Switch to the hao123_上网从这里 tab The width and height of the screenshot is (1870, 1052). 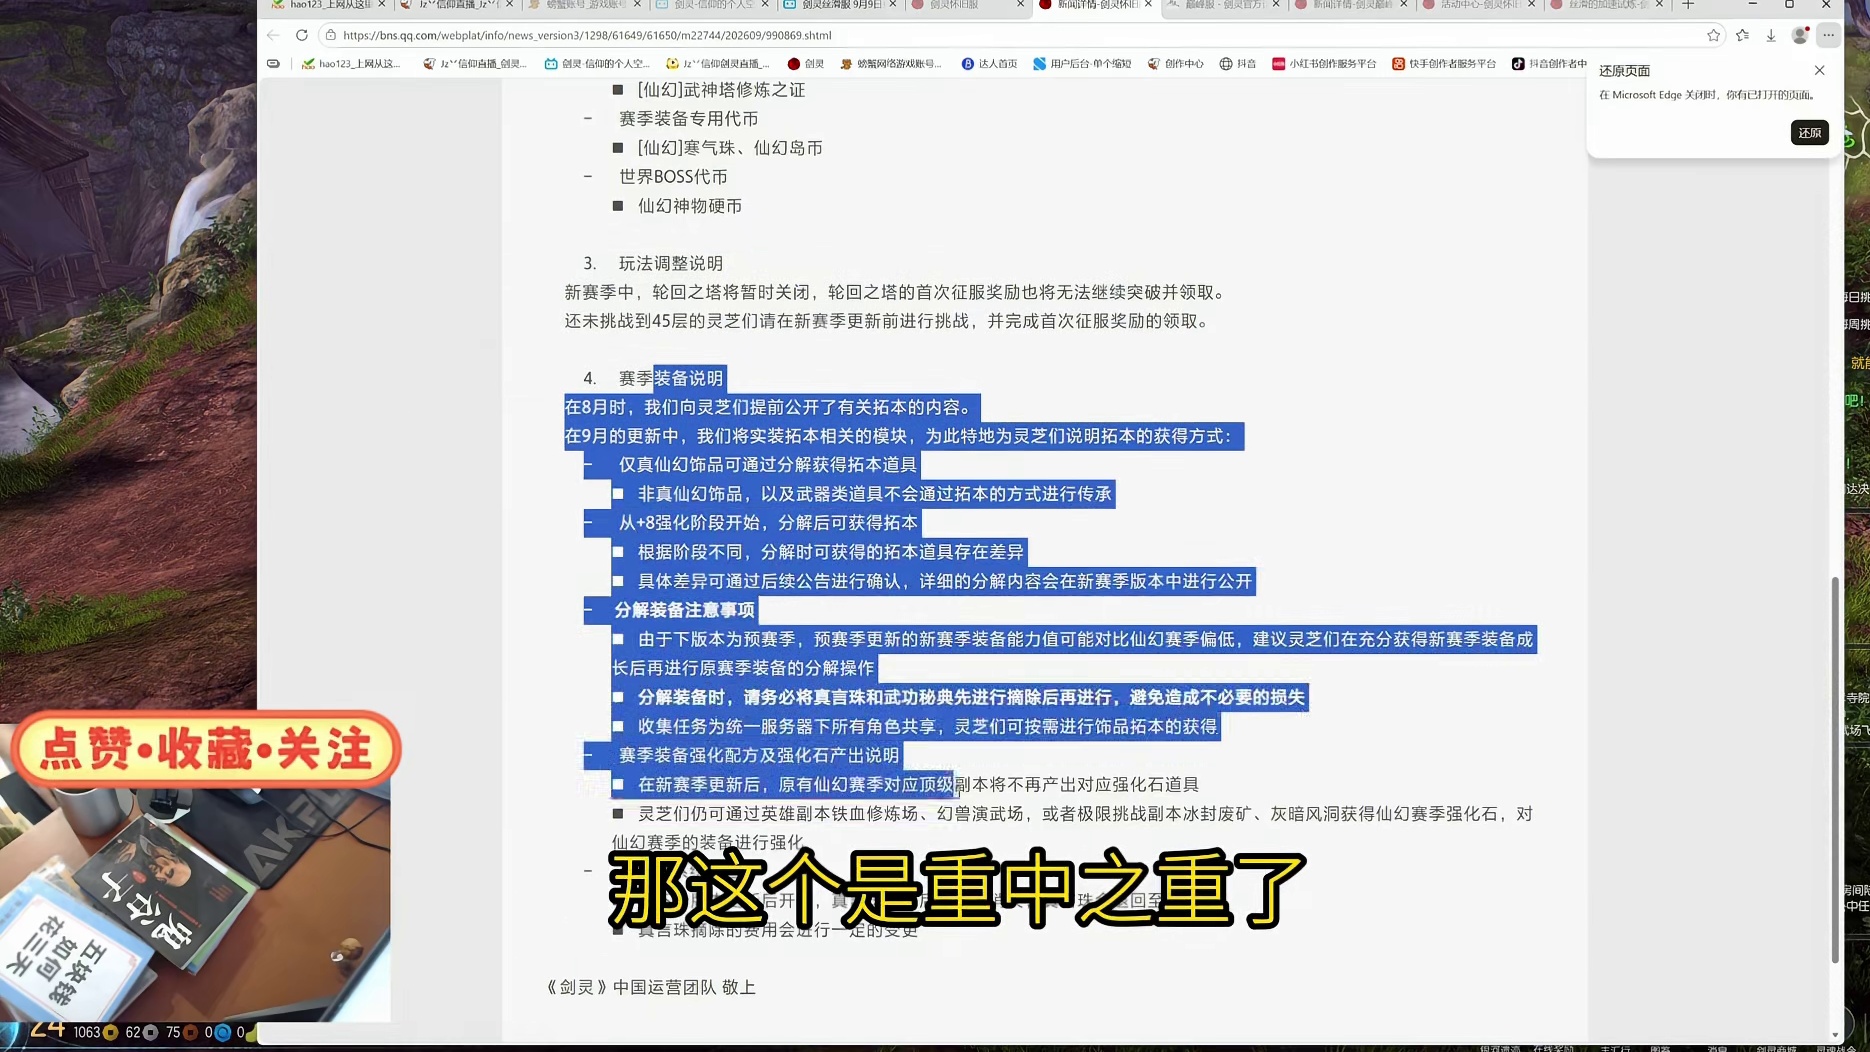point(330,5)
